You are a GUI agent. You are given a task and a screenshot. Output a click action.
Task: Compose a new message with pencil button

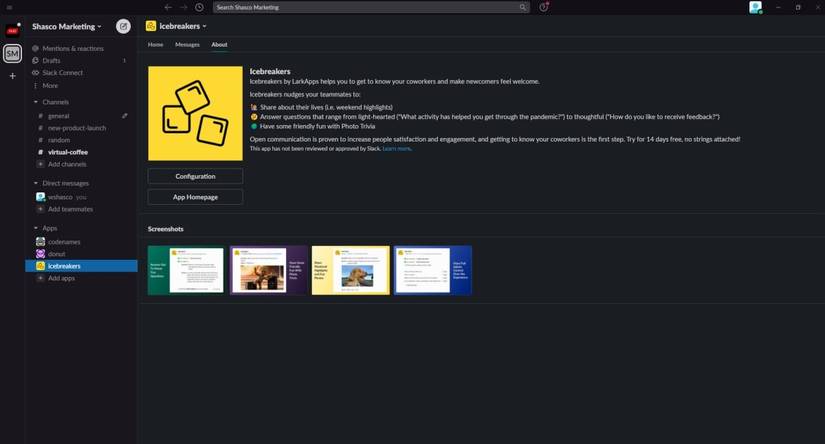[x=123, y=26]
